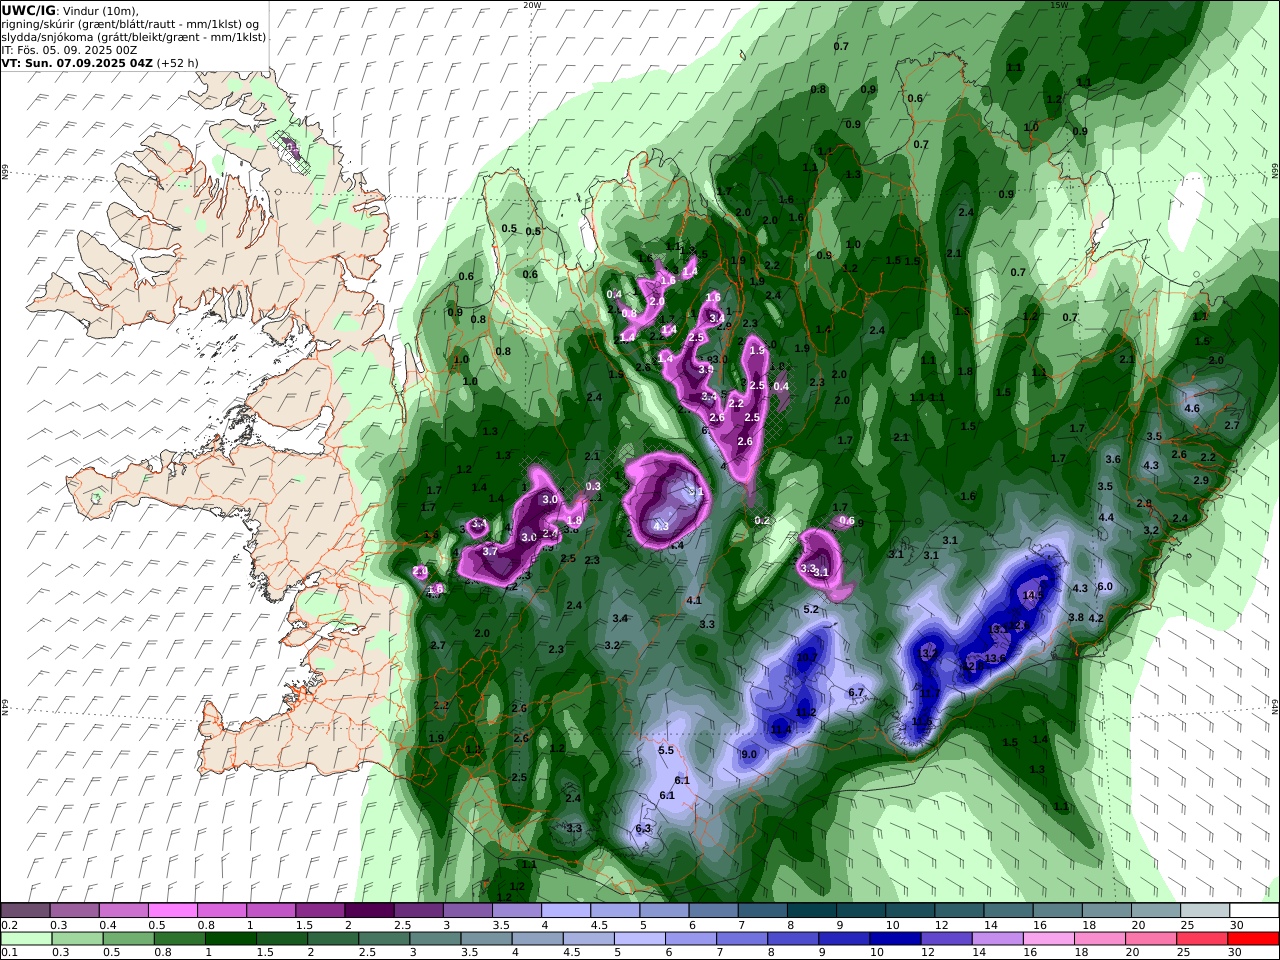The image size is (1280, 960).
Task: Click the valid time 'VT: Sun. 07.09.2025 04Z'
Action: coord(76,62)
